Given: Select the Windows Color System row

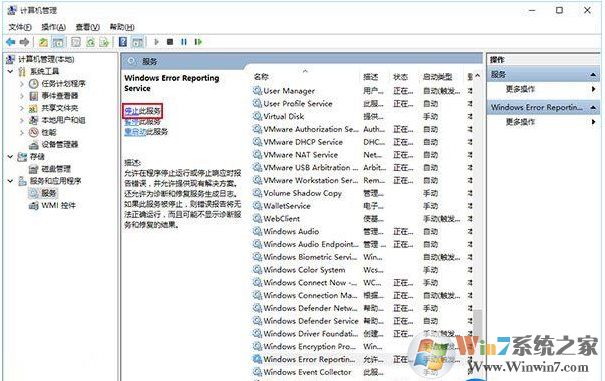Looking at the screenshot, I should [363, 270].
